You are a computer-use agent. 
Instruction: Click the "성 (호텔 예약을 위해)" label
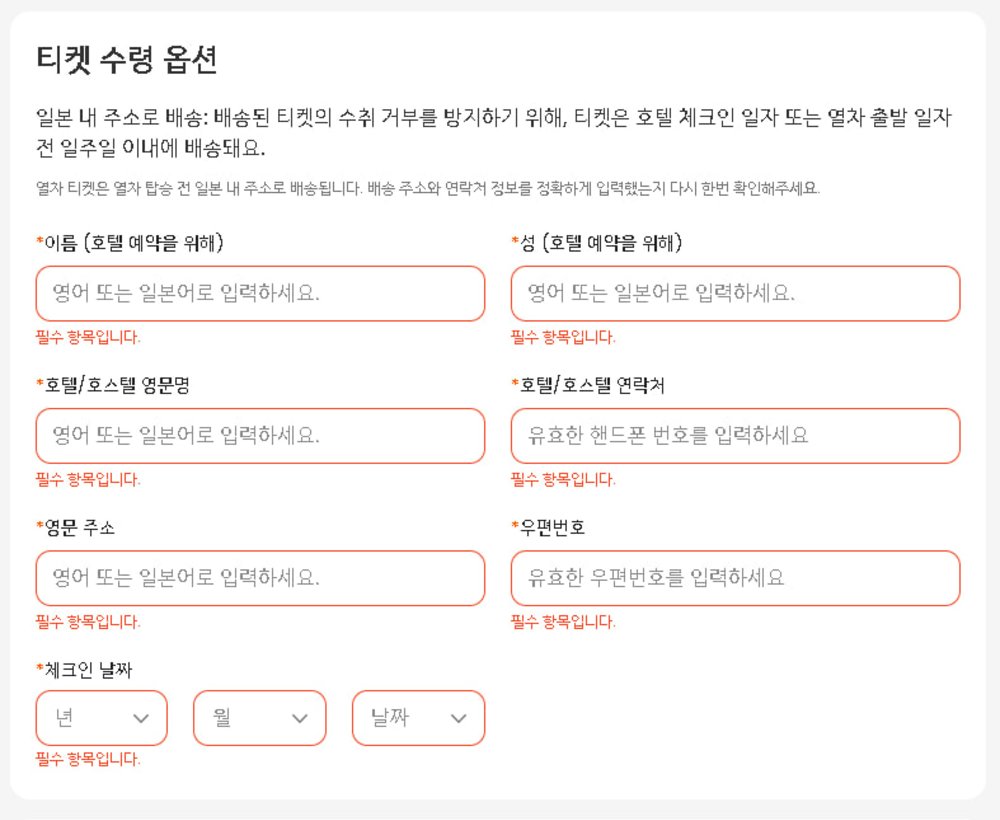point(600,243)
